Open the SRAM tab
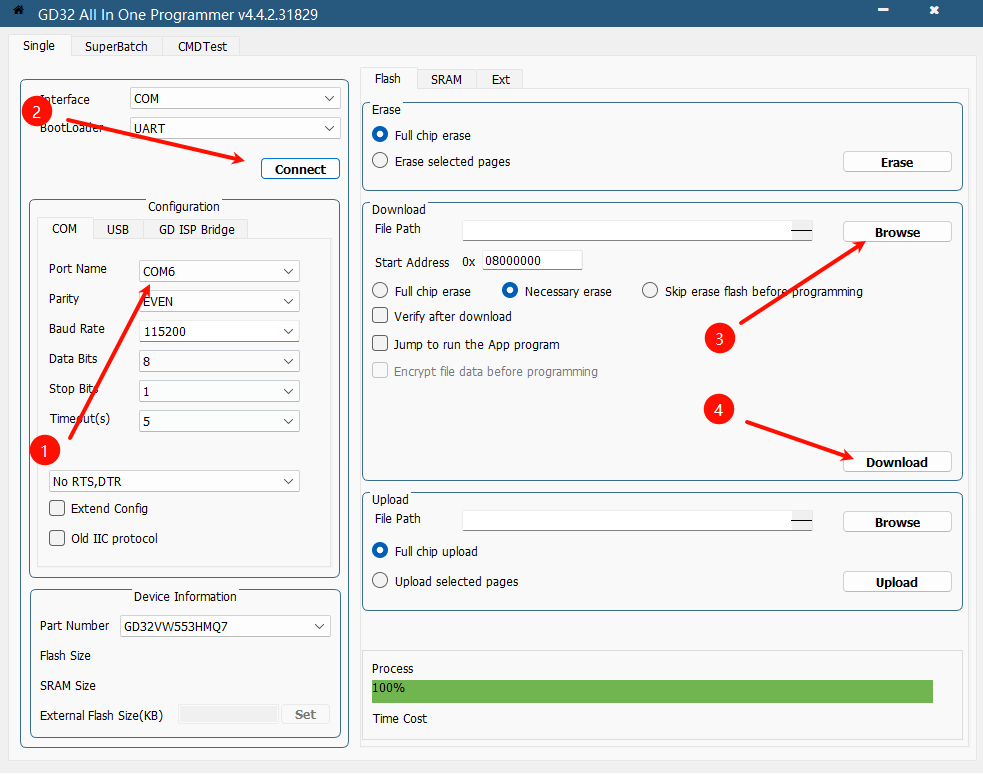Viewport: 983px width, 774px height. click(x=446, y=79)
